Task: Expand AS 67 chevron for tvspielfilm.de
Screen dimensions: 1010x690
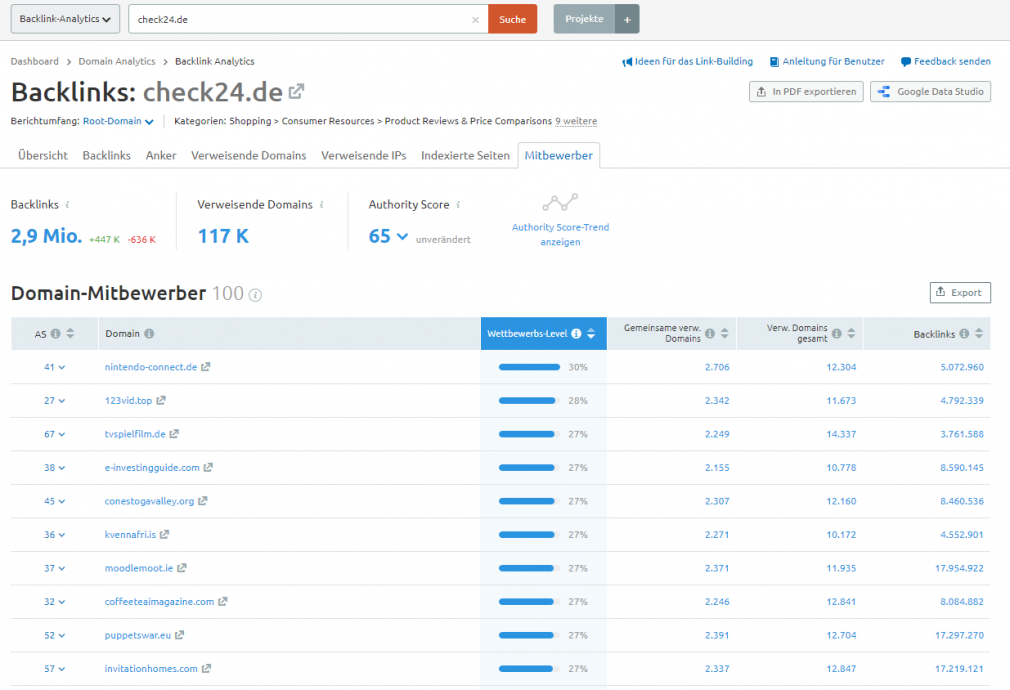Action: point(62,434)
